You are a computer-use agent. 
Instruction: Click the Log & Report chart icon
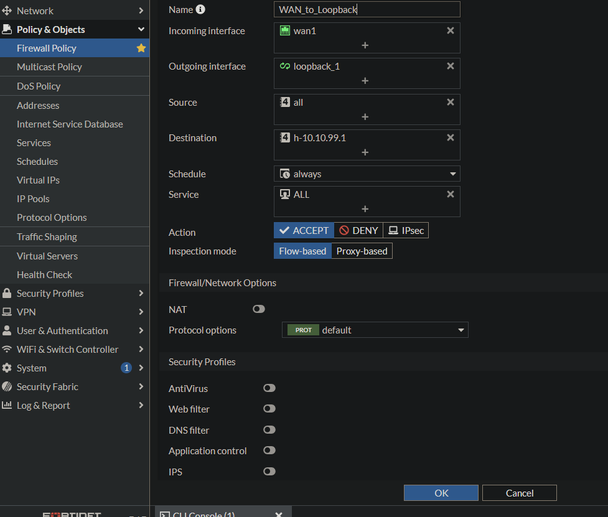click(x=7, y=405)
